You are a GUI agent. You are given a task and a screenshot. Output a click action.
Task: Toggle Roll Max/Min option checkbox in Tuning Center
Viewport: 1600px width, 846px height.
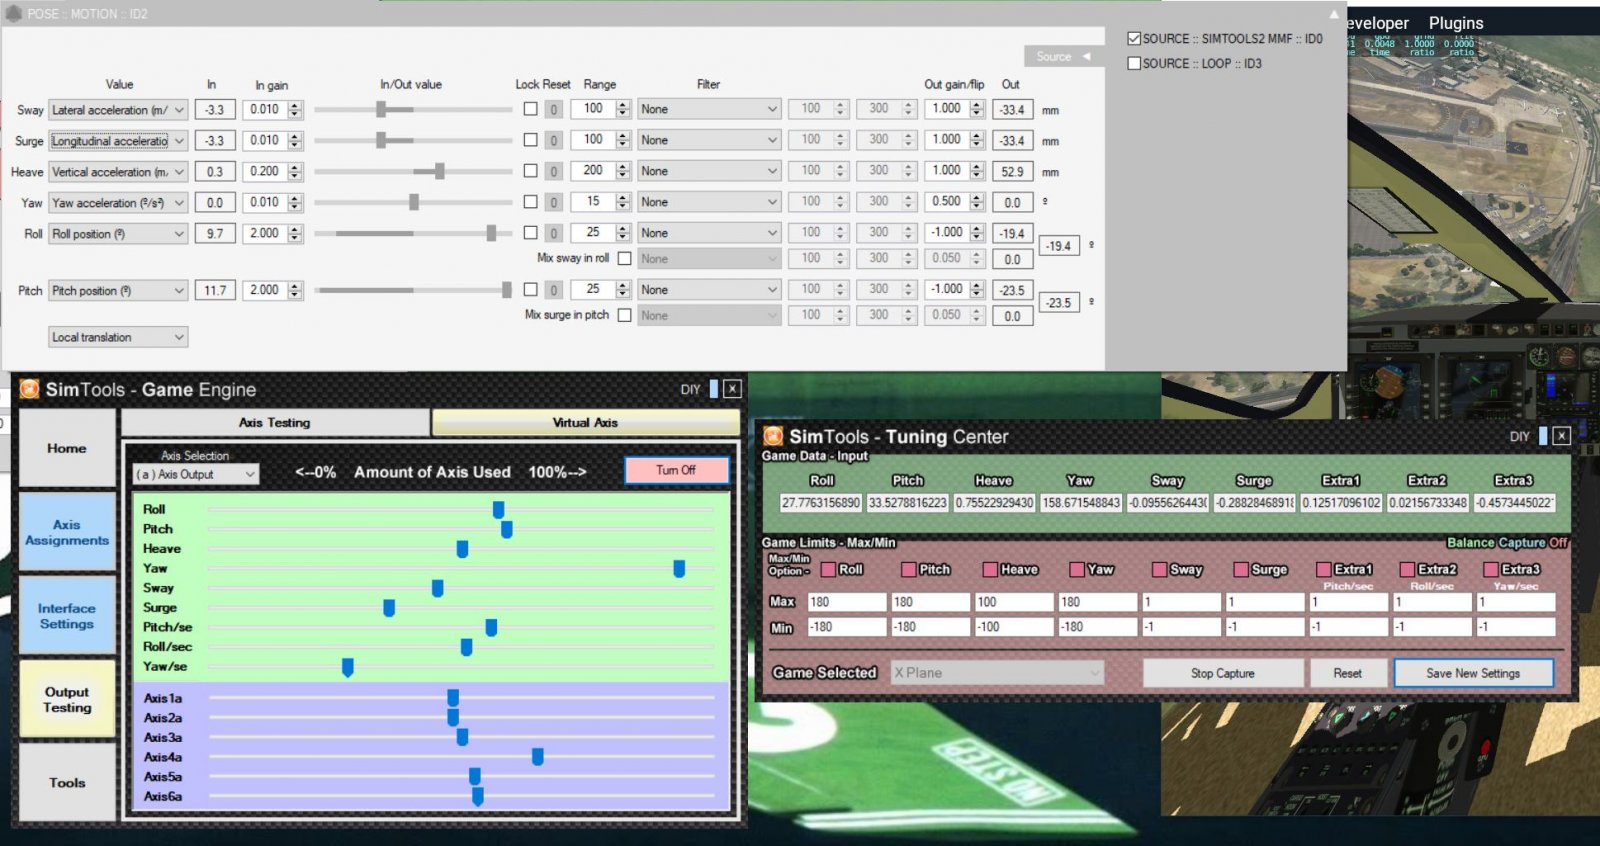(x=828, y=569)
